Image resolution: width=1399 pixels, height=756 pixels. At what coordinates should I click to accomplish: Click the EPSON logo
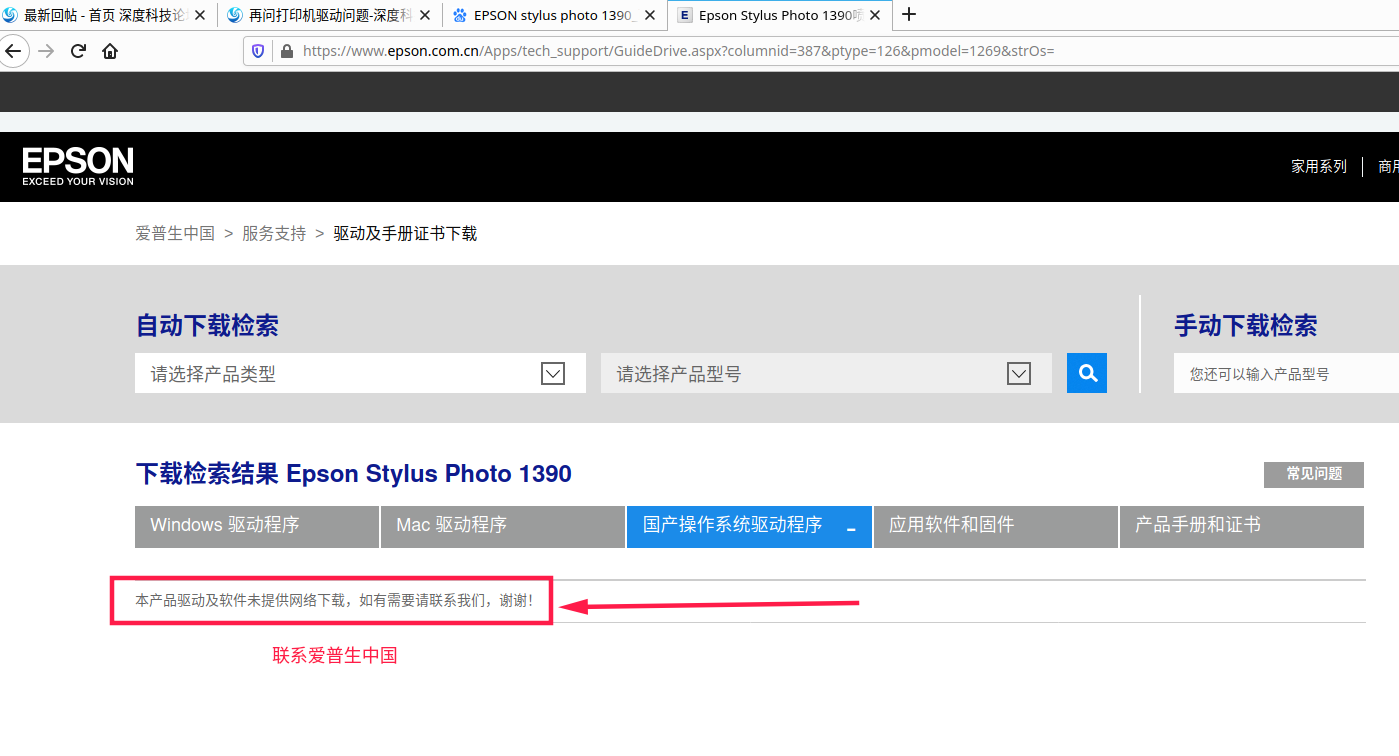78,166
